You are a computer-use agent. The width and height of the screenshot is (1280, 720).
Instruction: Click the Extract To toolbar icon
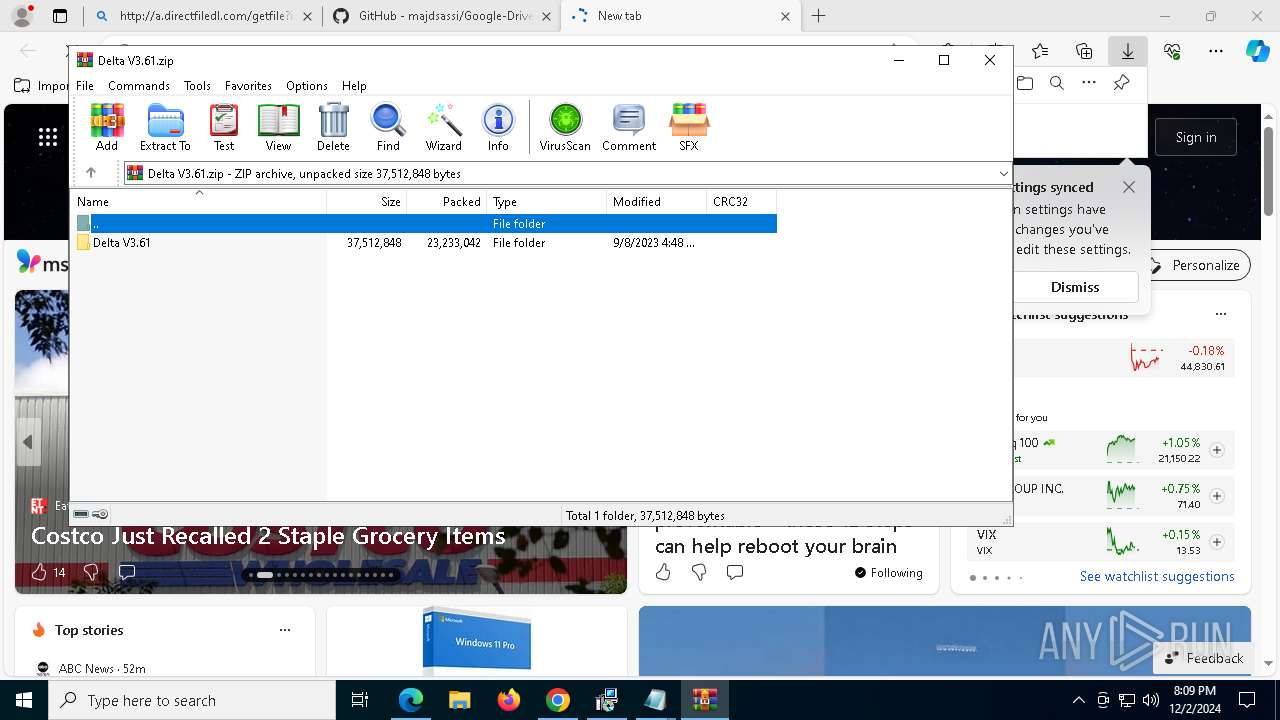[x=165, y=127]
